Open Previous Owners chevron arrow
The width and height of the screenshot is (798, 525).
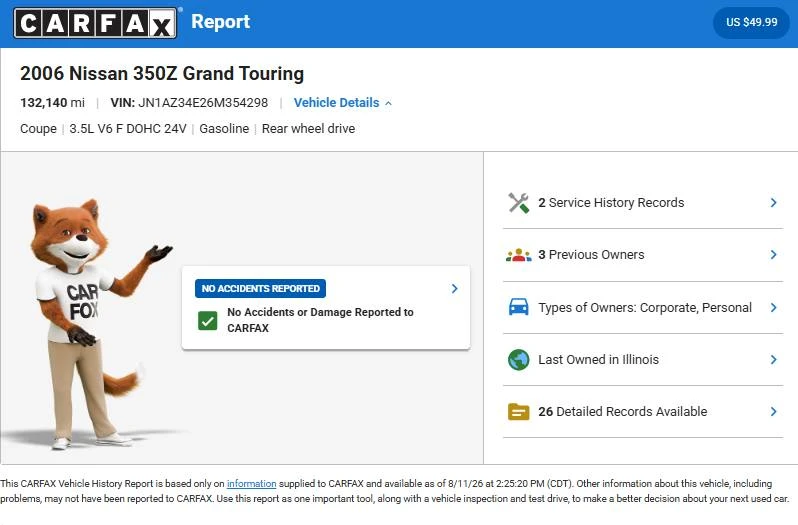tap(774, 254)
